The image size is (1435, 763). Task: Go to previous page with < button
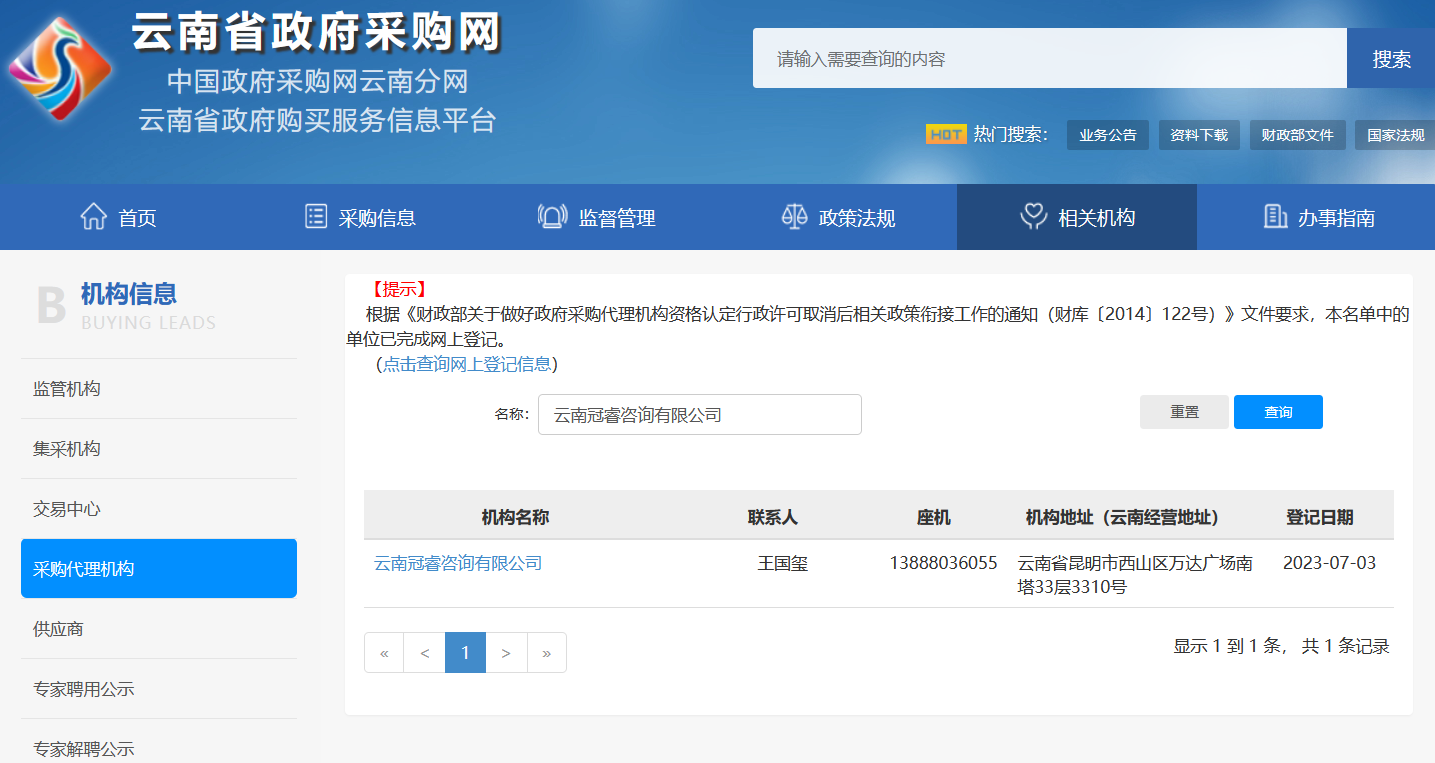(x=425, y=653)
